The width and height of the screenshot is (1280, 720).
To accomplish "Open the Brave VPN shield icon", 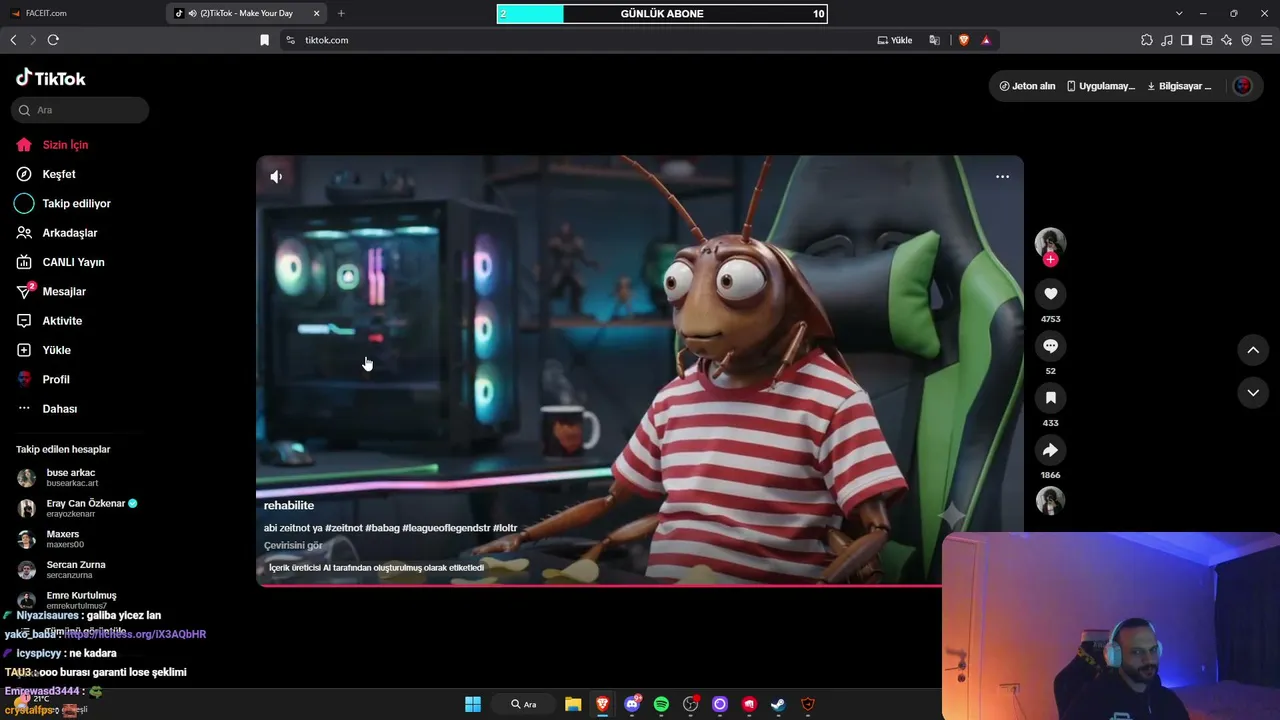I will pos(1247,40).
